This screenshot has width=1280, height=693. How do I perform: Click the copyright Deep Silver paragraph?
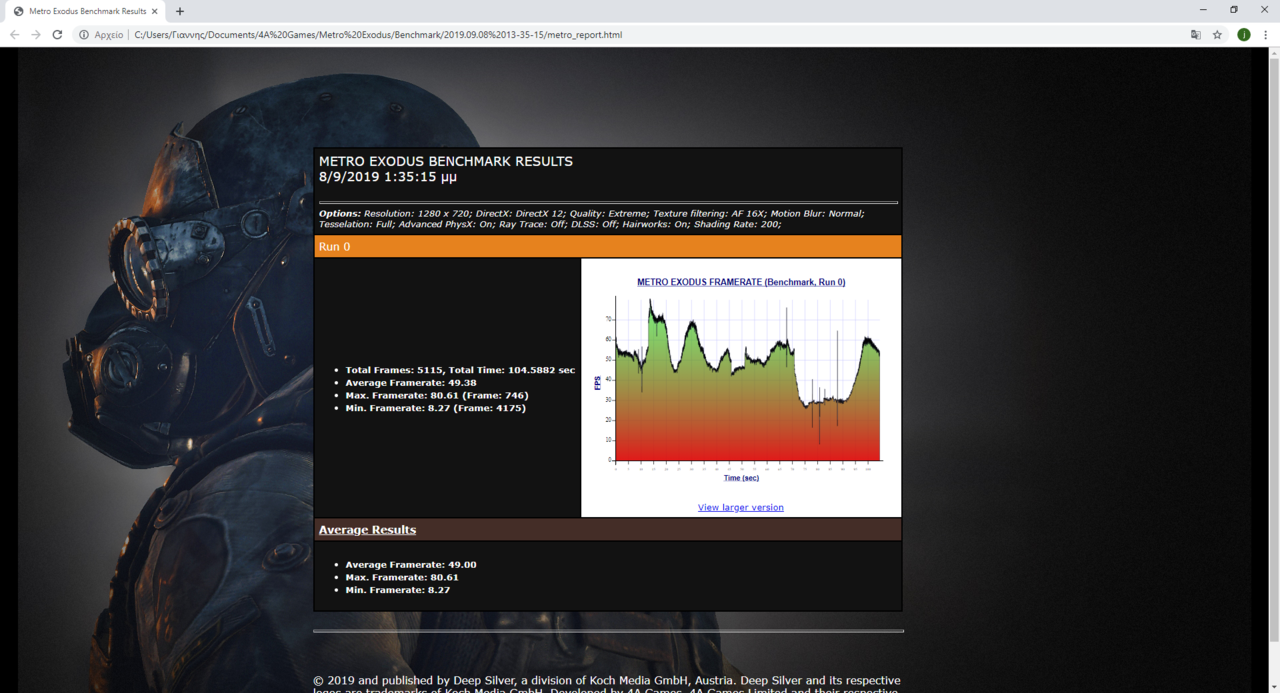pyautogui.click(x=607, y=684)
